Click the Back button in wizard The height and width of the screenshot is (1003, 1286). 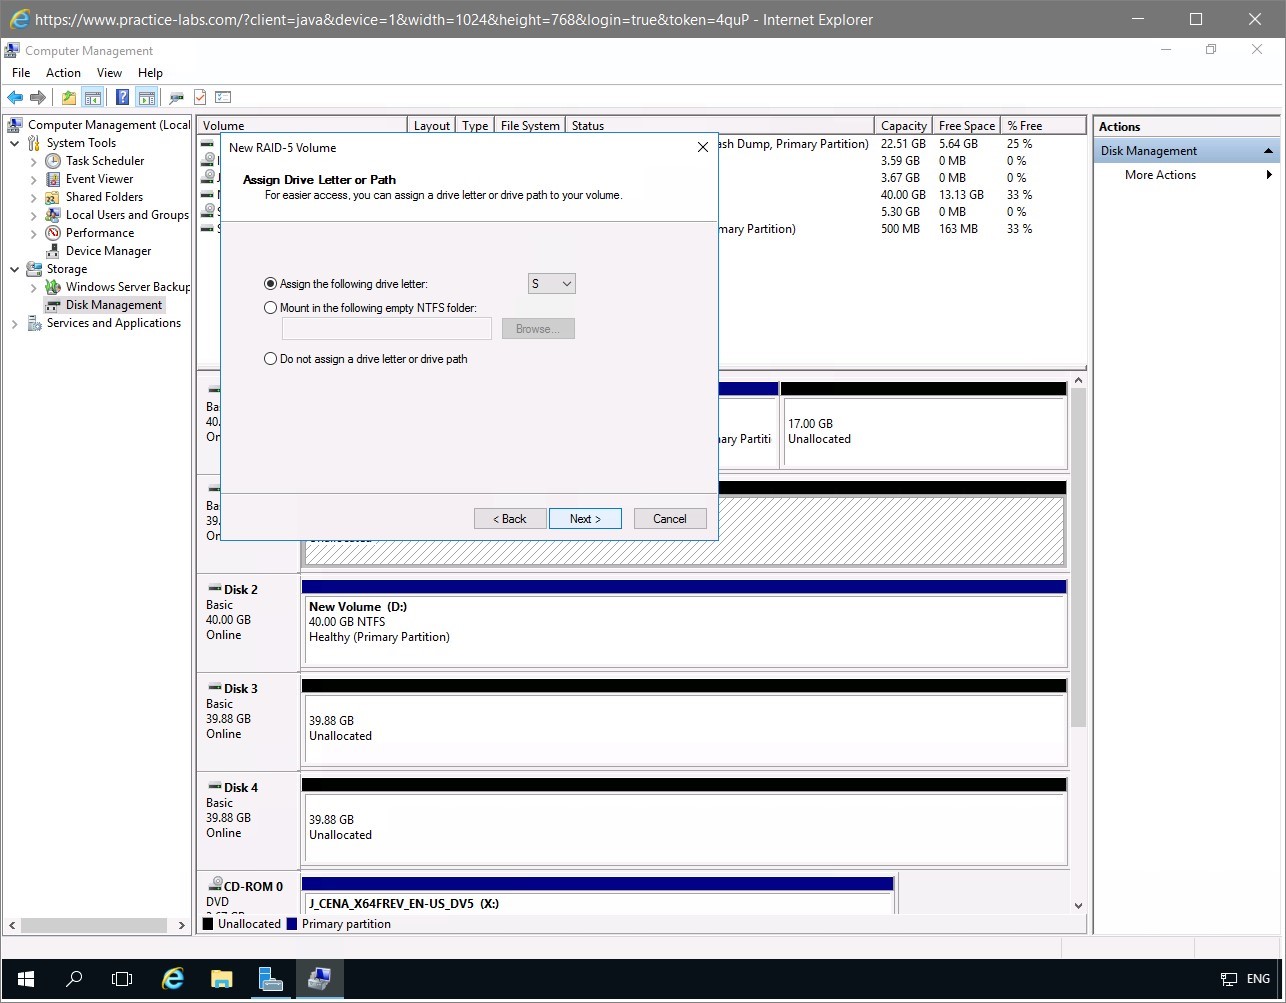(x=510, y=519)
